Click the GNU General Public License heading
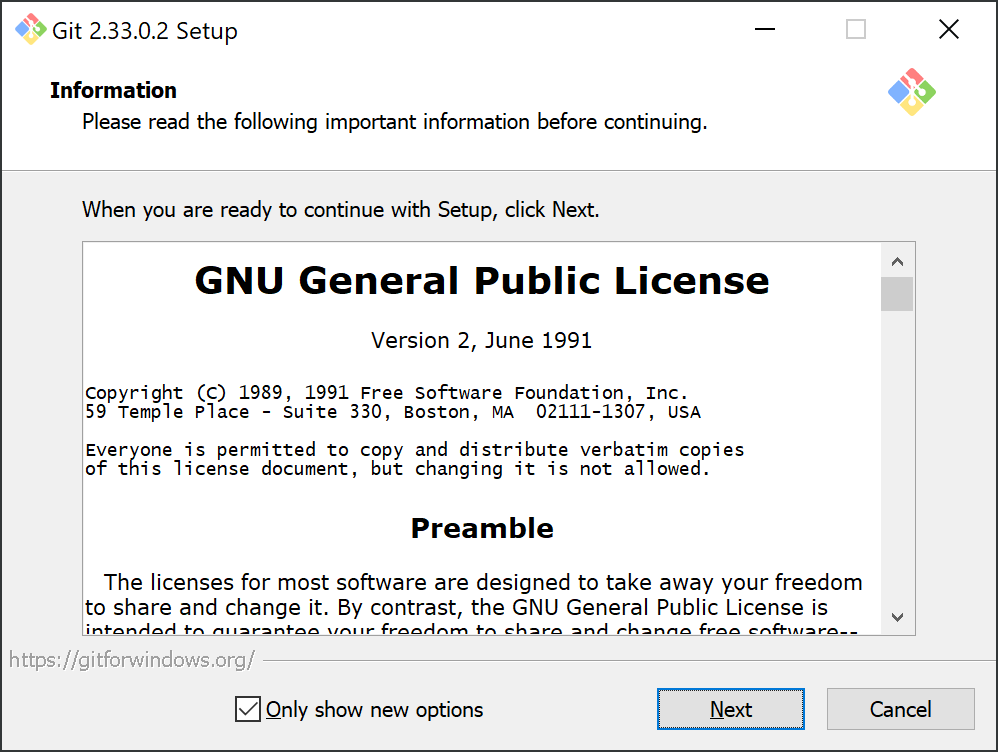This screenshot has width=998, height=752. pyautogui.click(x=482, y=280)
